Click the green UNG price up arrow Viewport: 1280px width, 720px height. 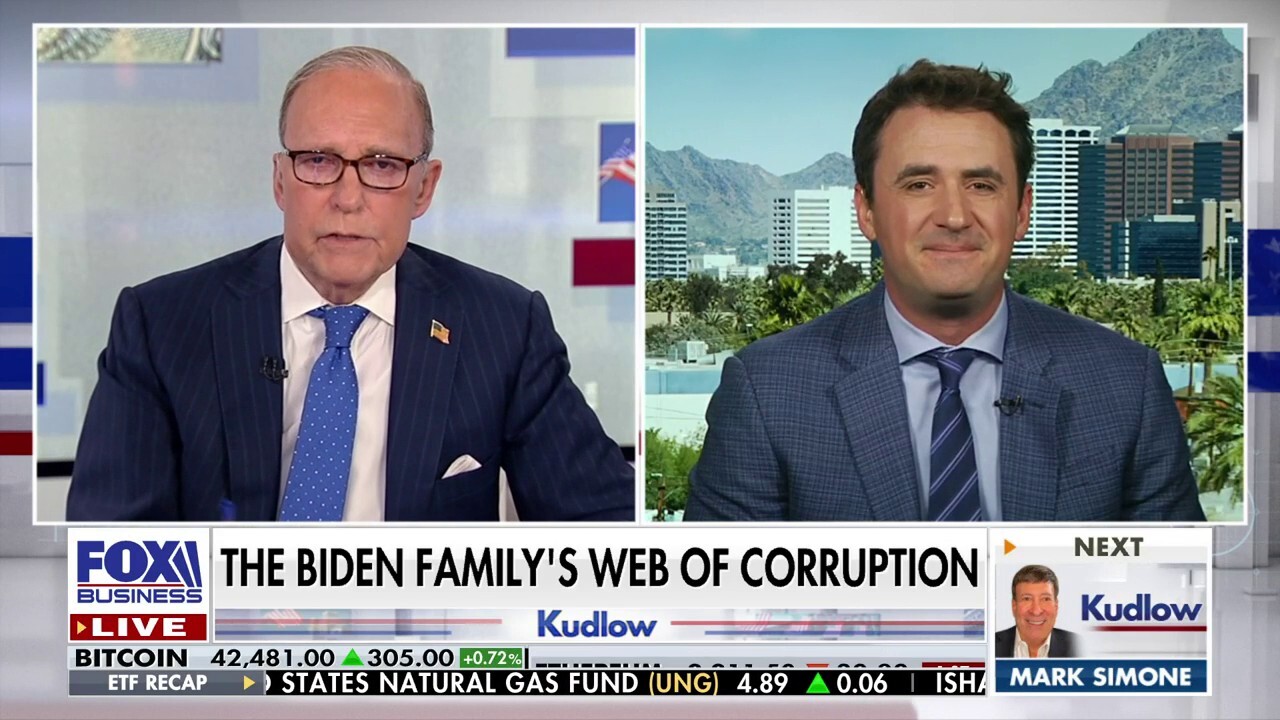(819, 683)
